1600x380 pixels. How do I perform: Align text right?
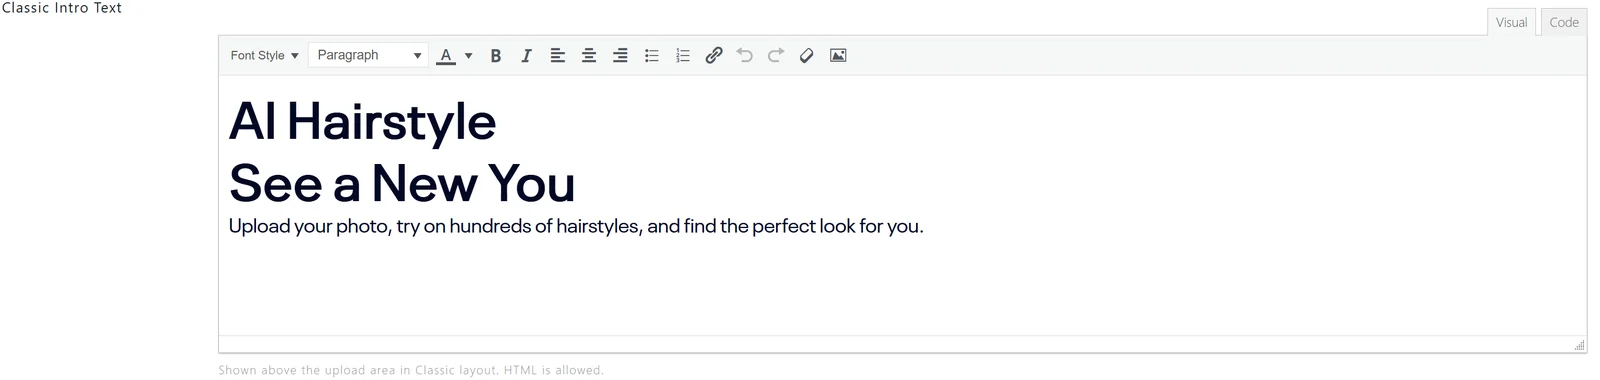620,55
